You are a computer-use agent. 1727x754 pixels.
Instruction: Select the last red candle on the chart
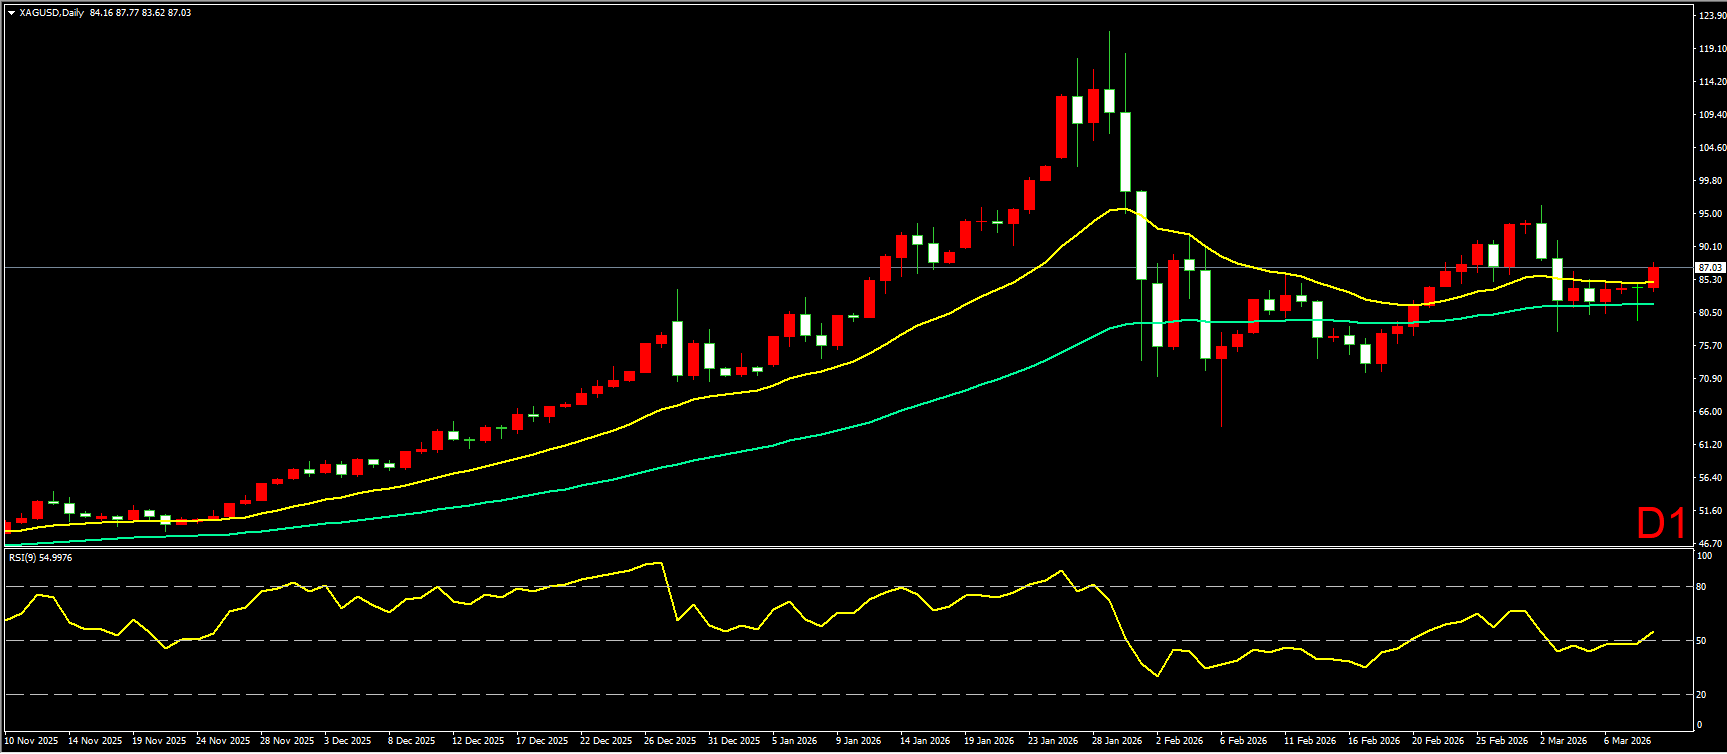1654,277
